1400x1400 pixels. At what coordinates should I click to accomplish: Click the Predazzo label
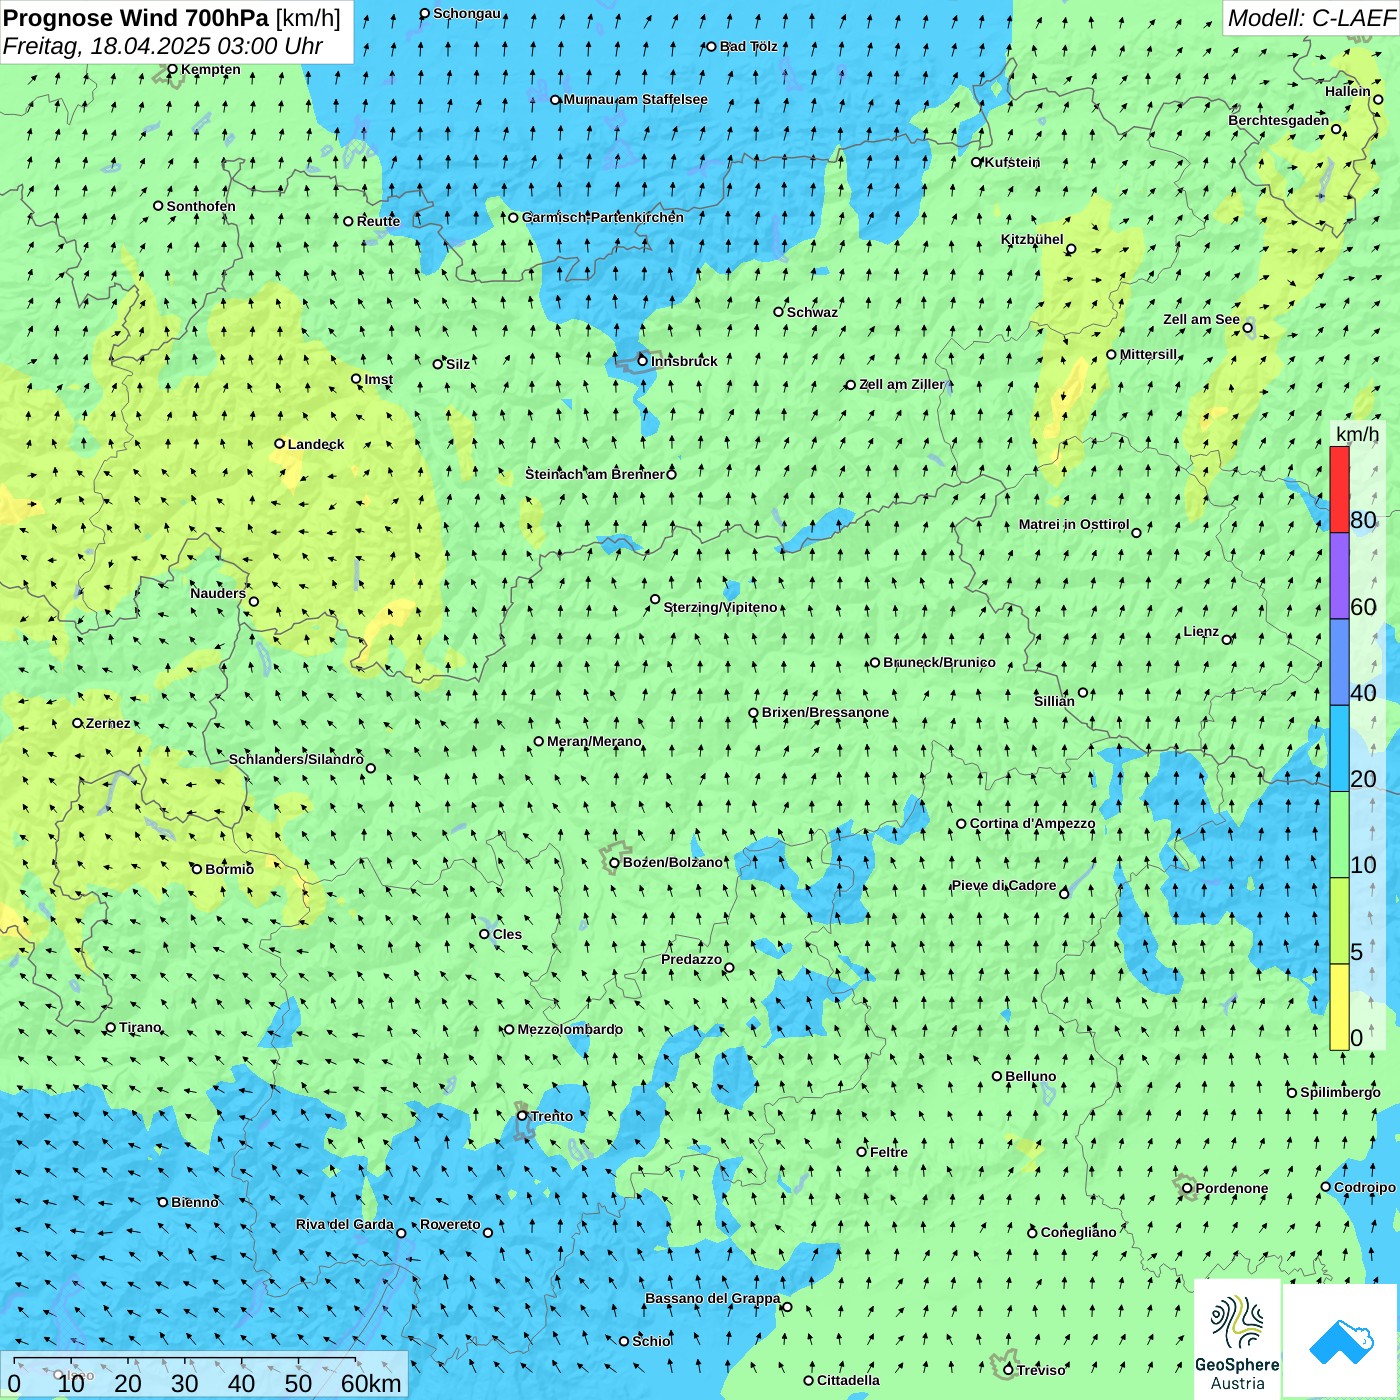point(691,959)
